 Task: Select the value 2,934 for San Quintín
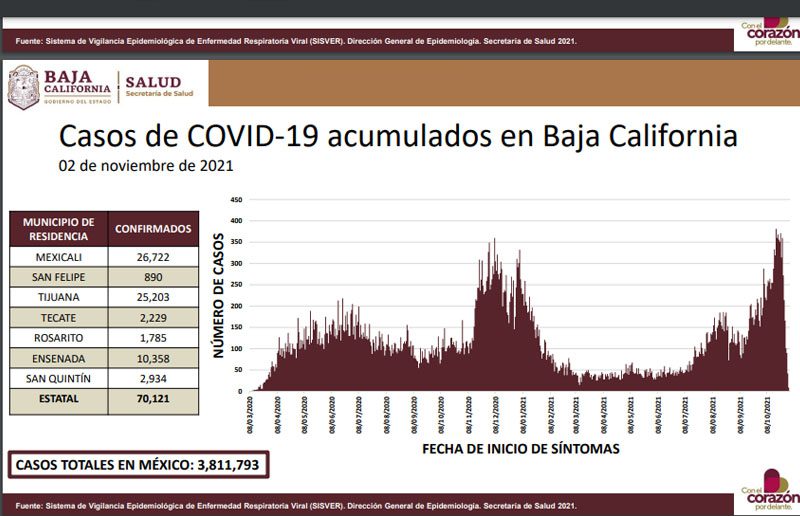(x=153, y=379)
